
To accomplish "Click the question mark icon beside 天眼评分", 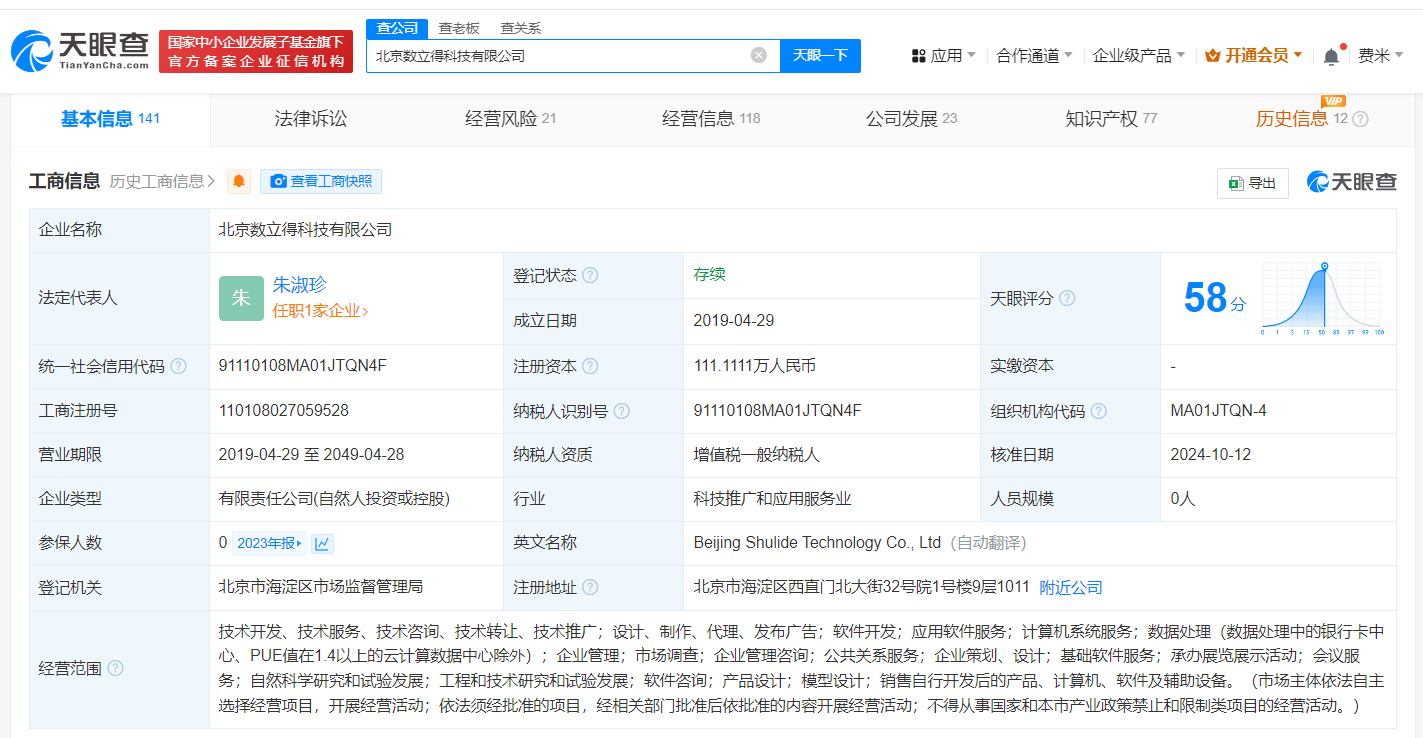I will pos(1067,298).
